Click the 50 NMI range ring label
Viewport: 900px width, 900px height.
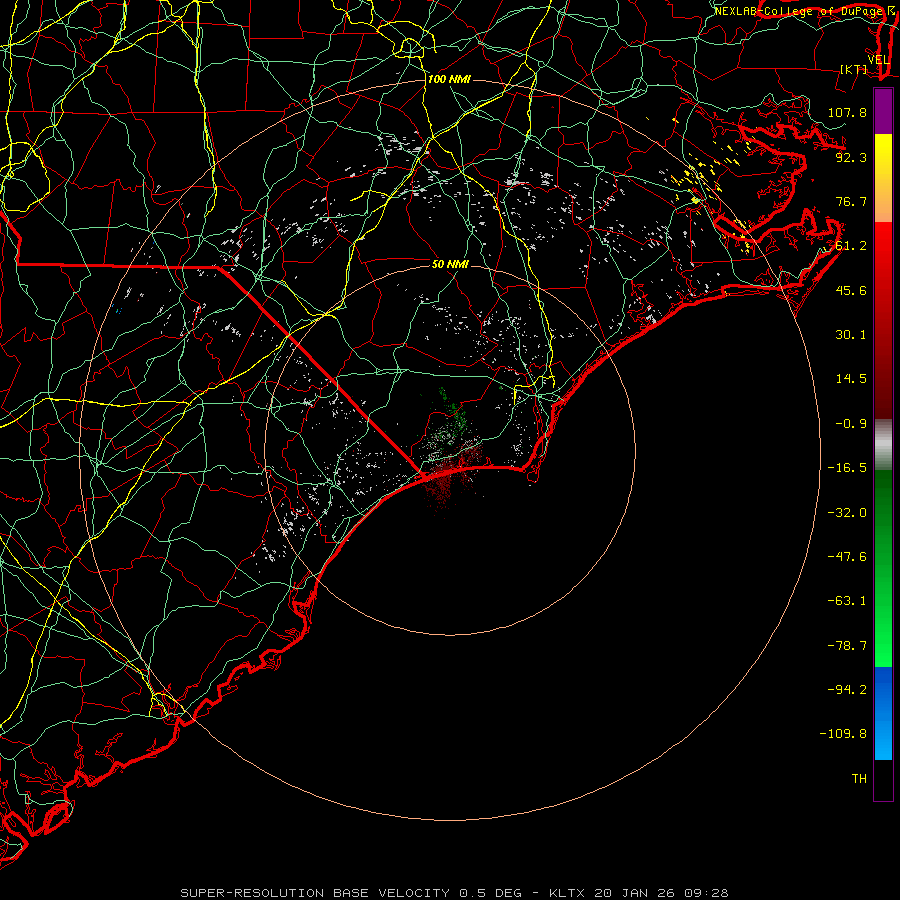(x=451, y=264)
